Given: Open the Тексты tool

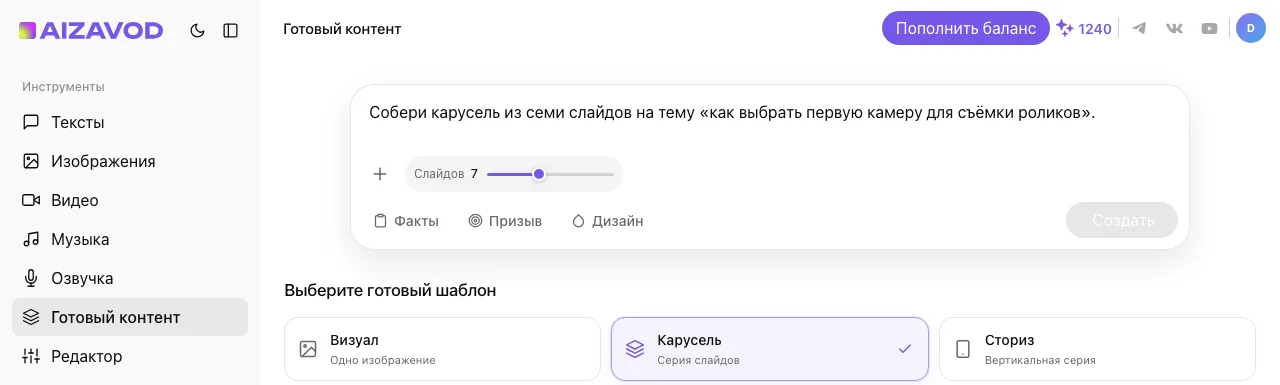Looking at the screenshot, I should point(130,122).
